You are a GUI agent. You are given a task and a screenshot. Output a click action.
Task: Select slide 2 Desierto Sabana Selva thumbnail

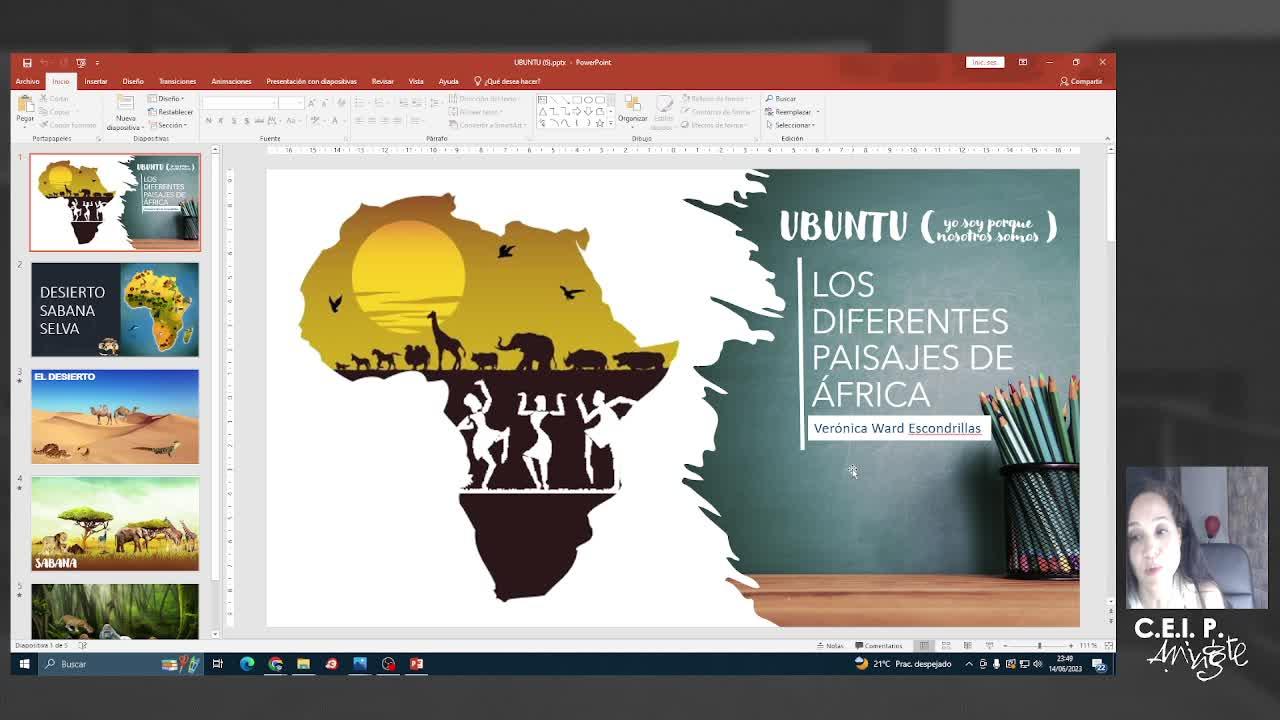click(x=115, y=310)
